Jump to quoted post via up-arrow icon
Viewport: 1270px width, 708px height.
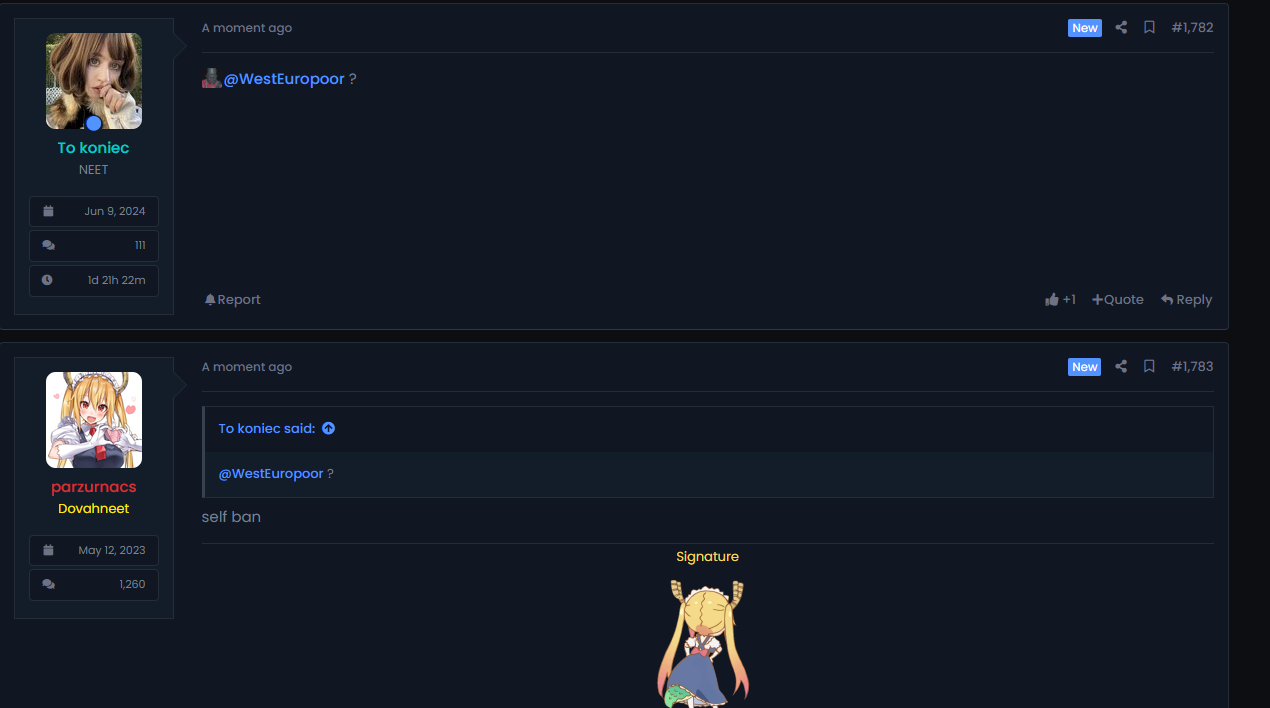click(x=328, y=428)
